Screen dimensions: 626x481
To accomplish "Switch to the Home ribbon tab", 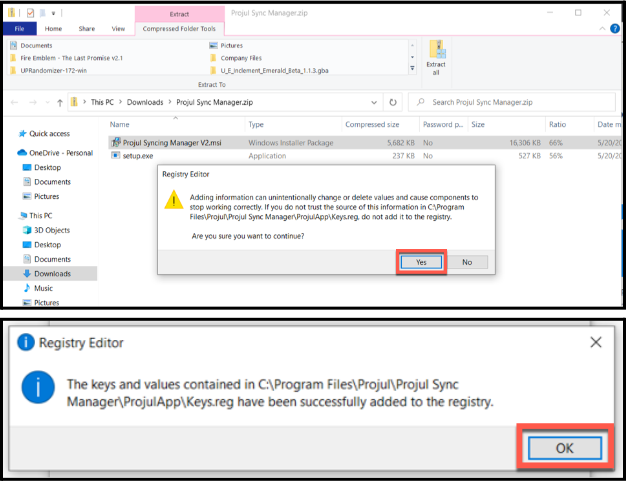I will tap(53, 28).
